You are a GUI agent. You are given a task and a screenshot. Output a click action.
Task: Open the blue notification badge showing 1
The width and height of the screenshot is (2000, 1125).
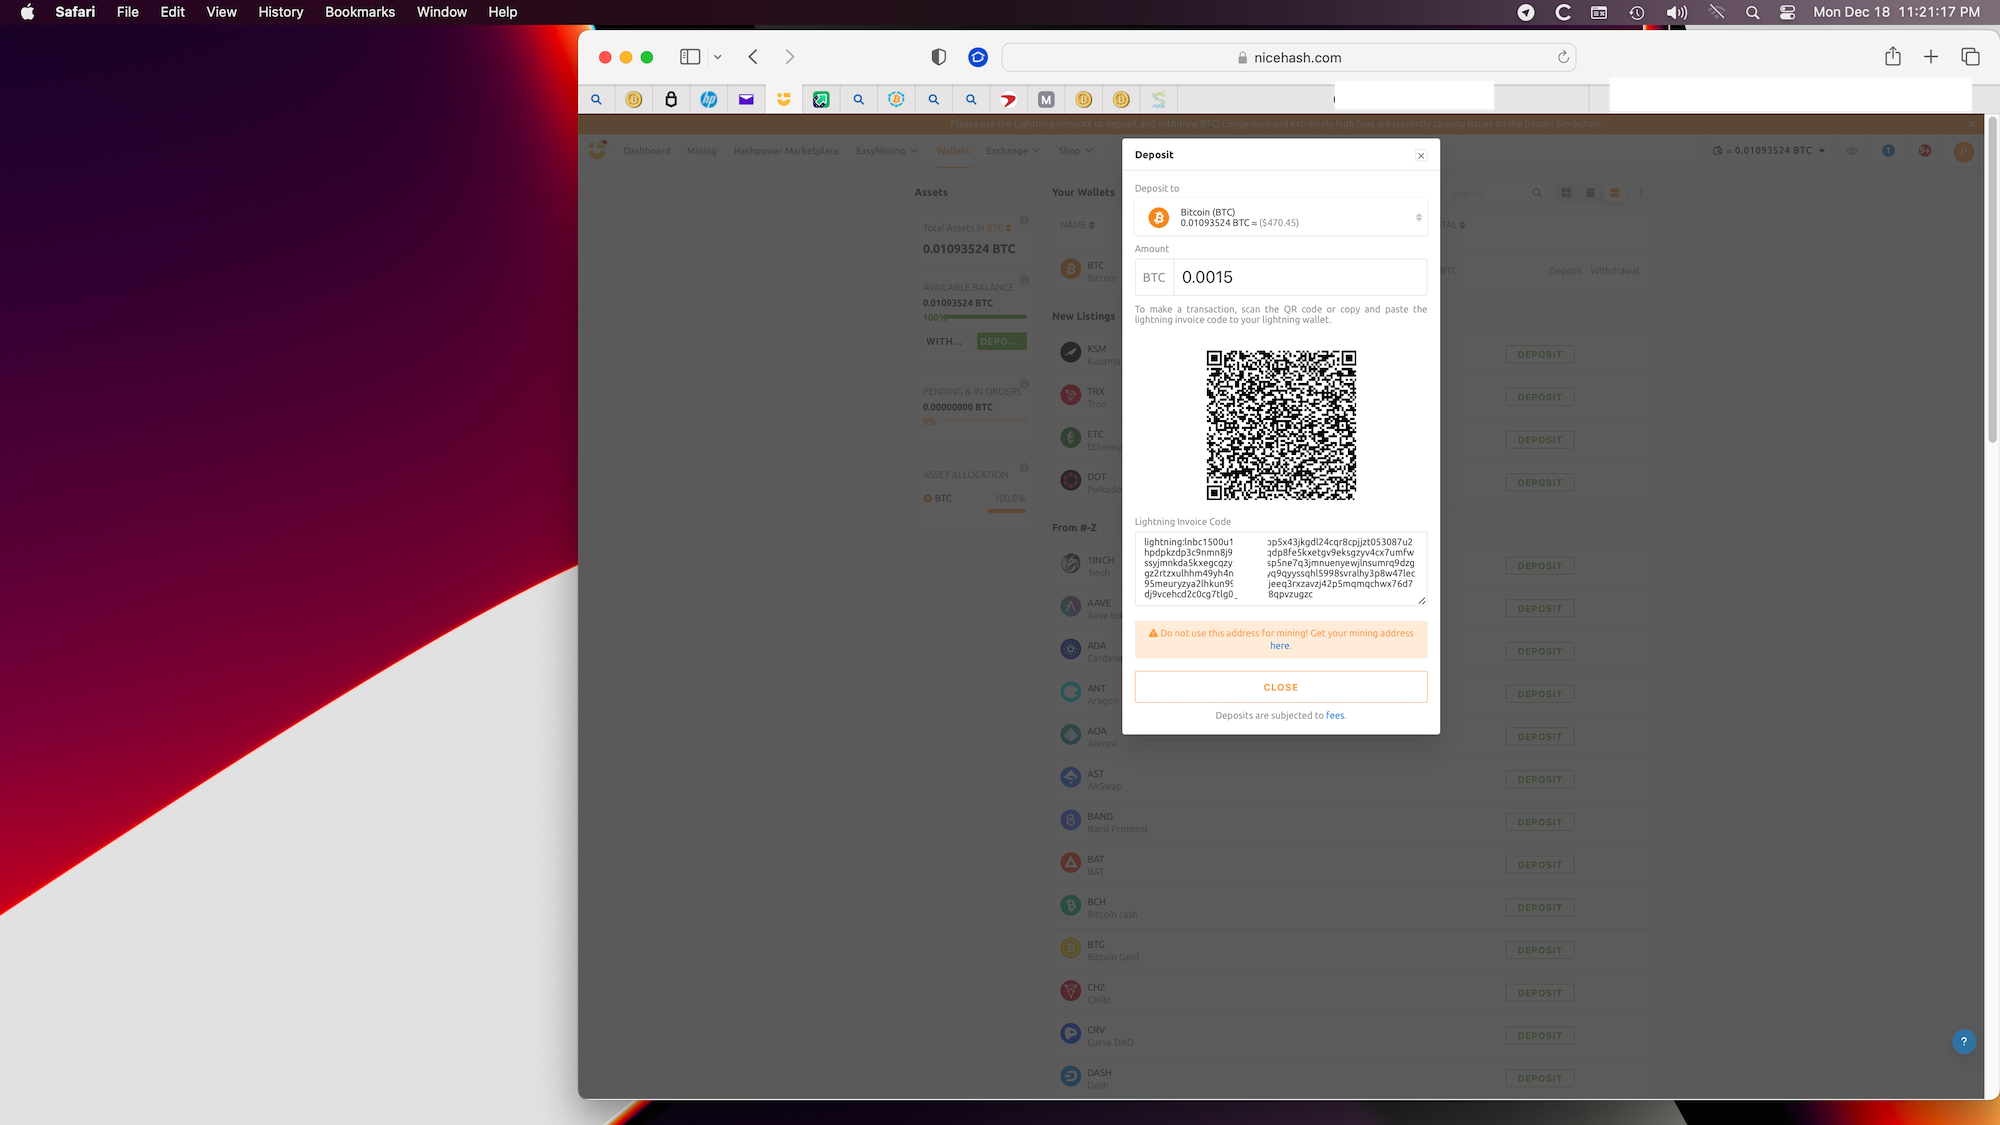coord(1888,151)
